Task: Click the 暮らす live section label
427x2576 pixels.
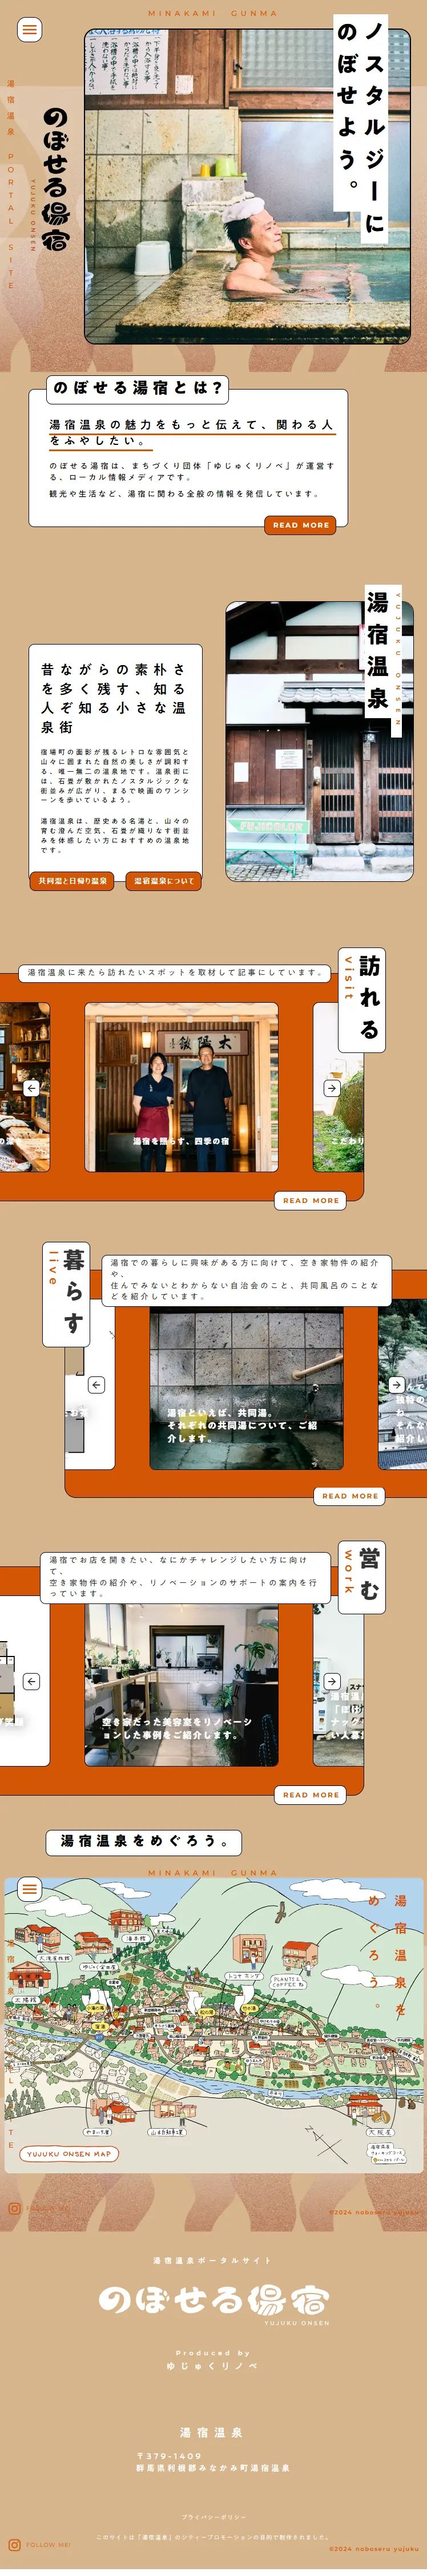Action: [66, 1295]
